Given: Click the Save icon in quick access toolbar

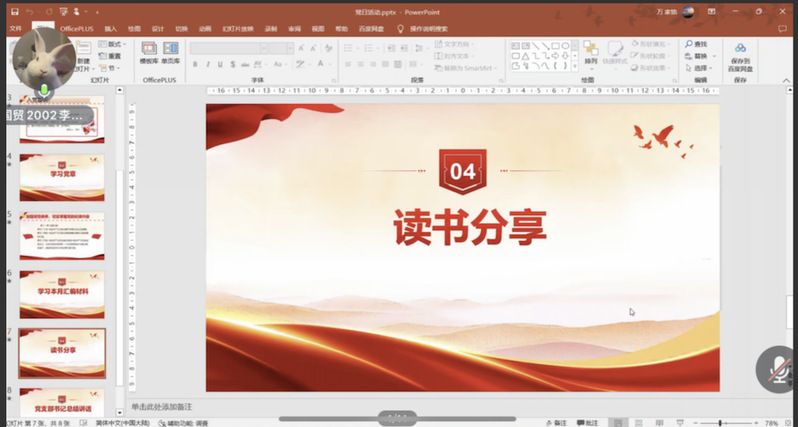Looking at the screenshot, I should [15, 12].
